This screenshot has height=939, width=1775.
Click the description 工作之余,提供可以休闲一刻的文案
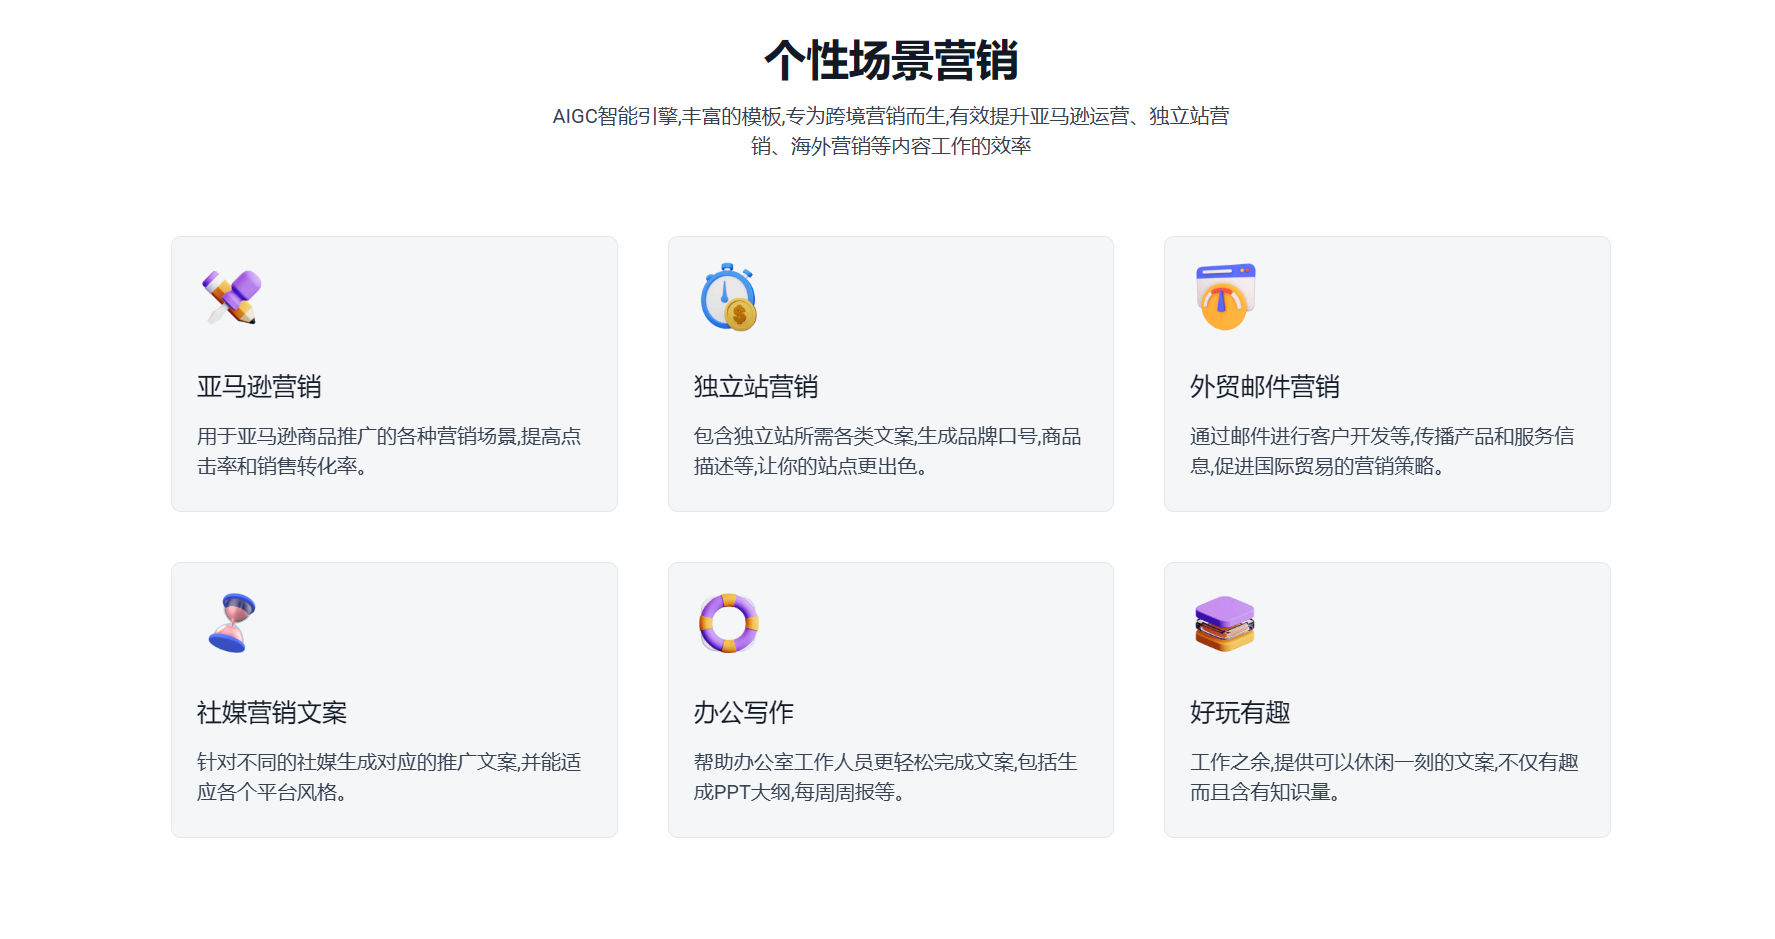(1384, 777)
